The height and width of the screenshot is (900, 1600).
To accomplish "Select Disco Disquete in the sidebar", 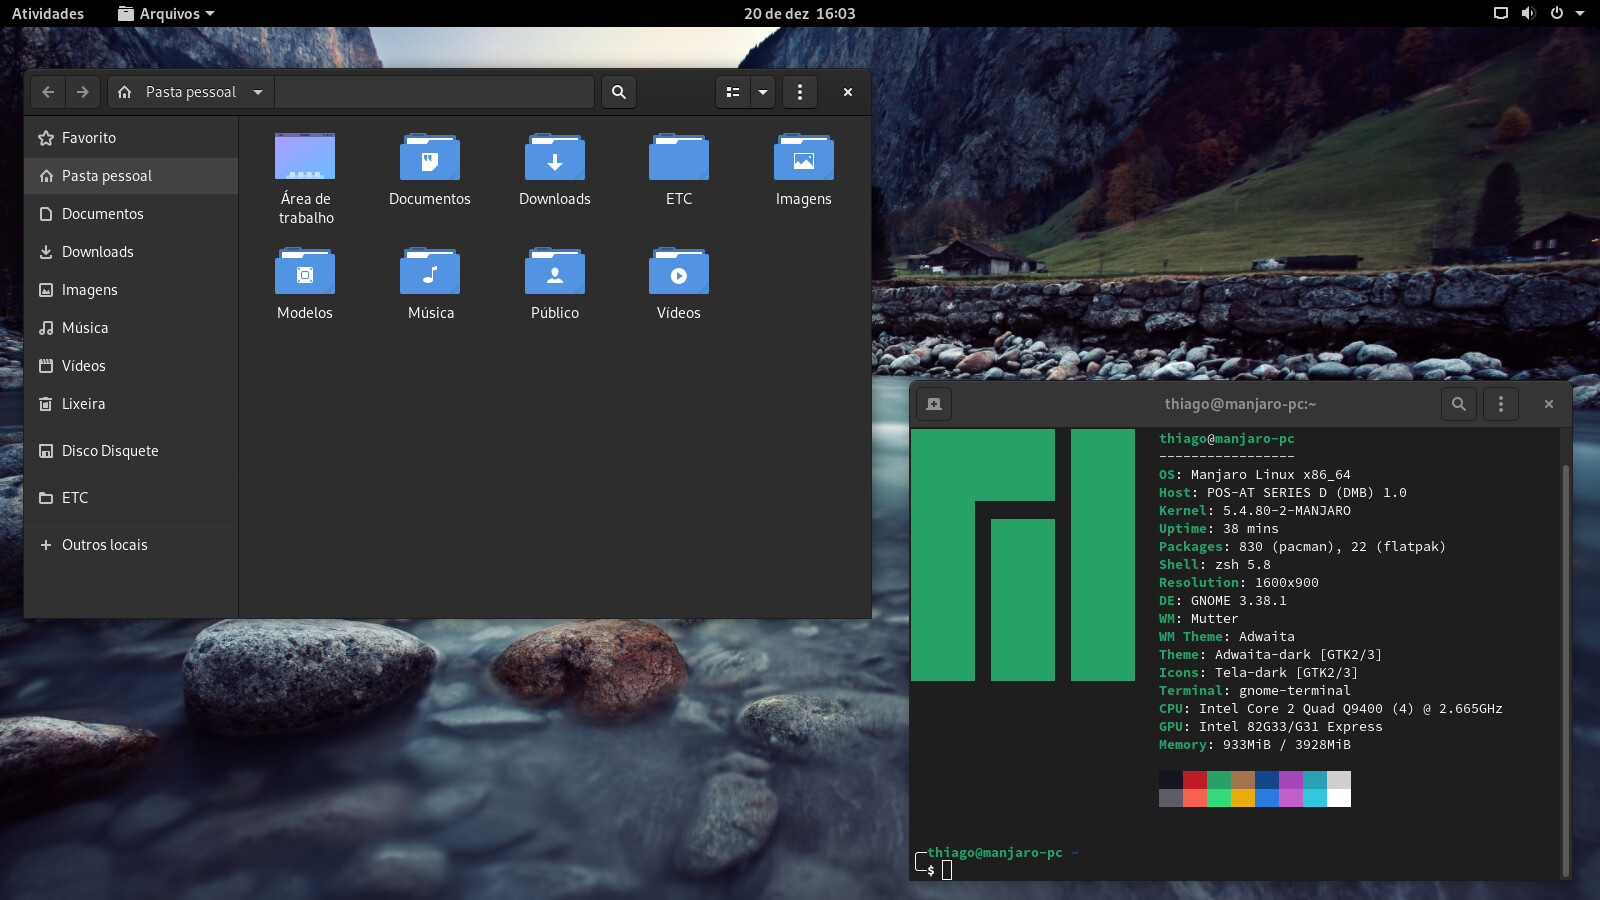I will pyautogui.click(x=110, y=451).
